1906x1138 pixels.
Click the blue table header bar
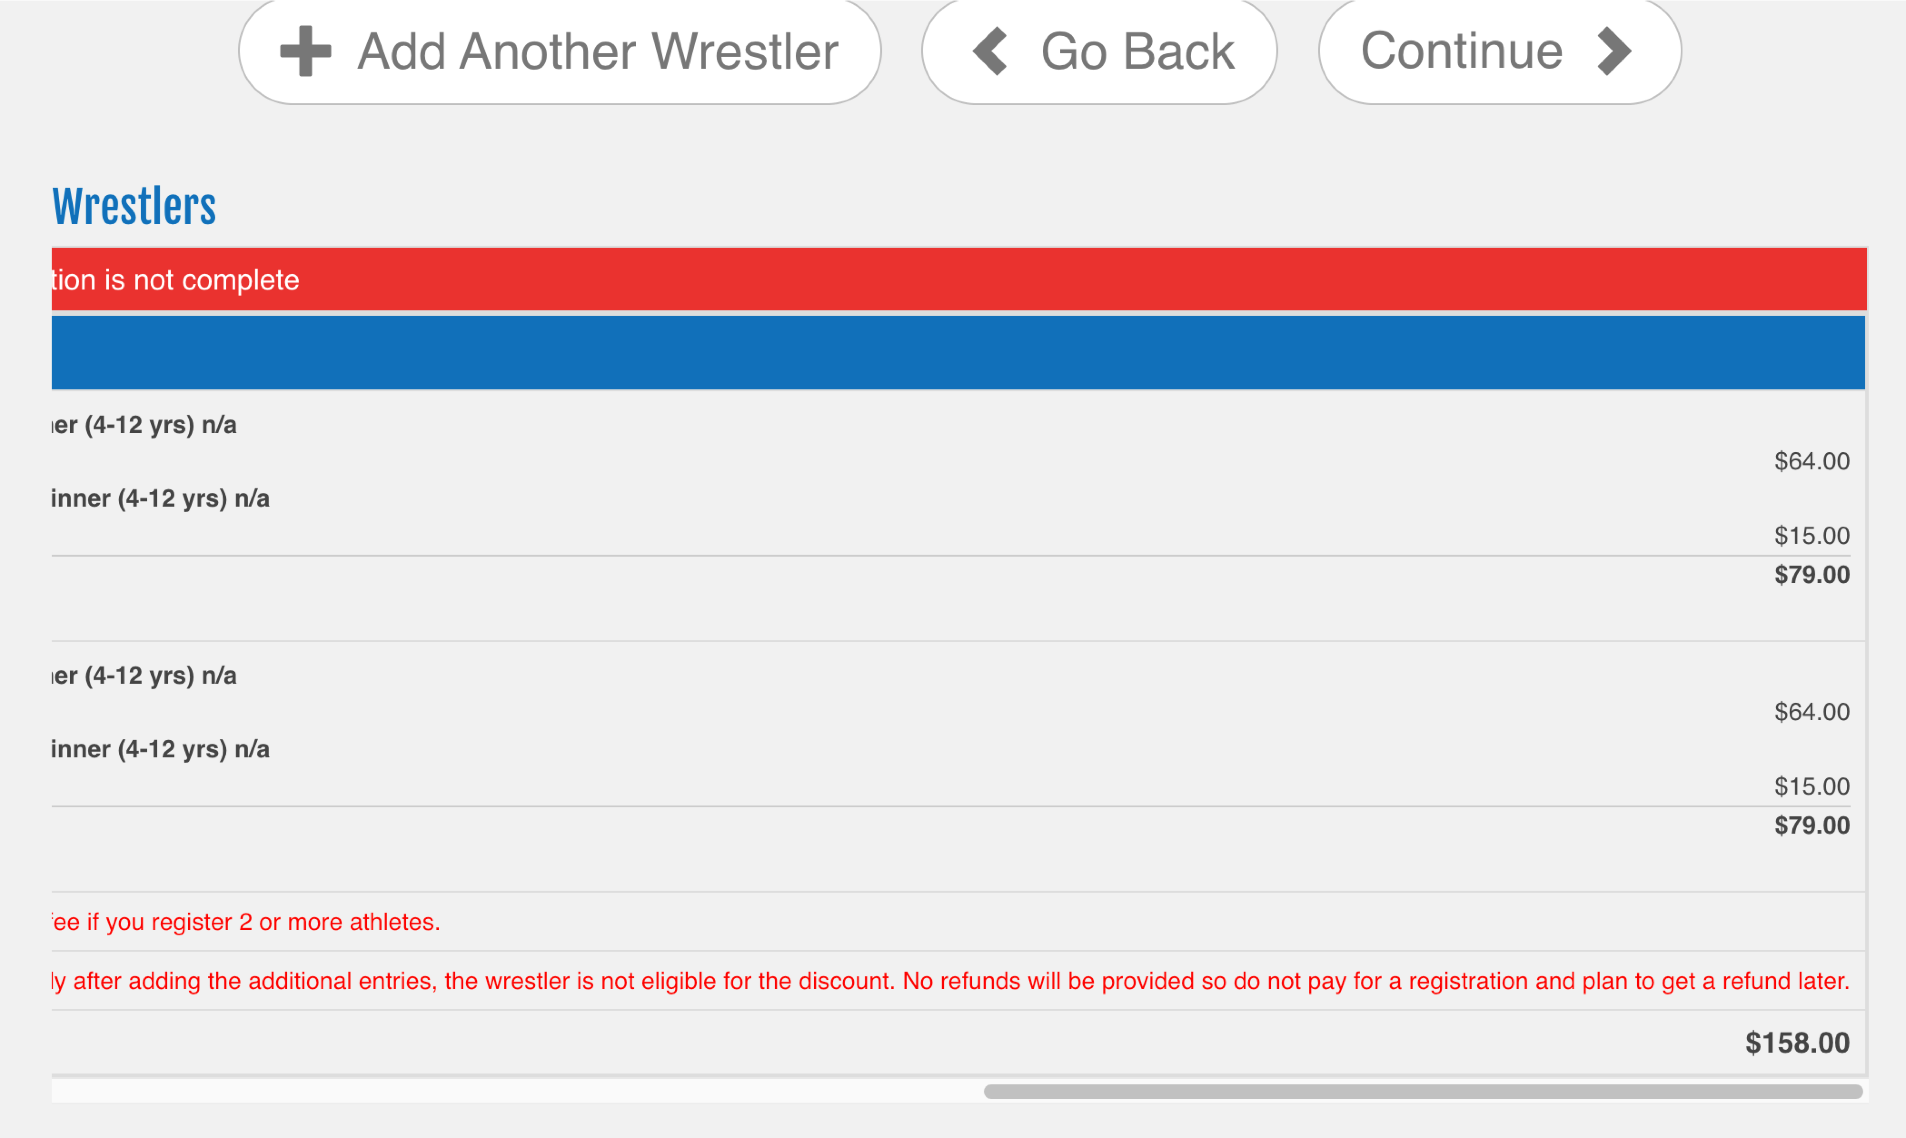(958, 353)
